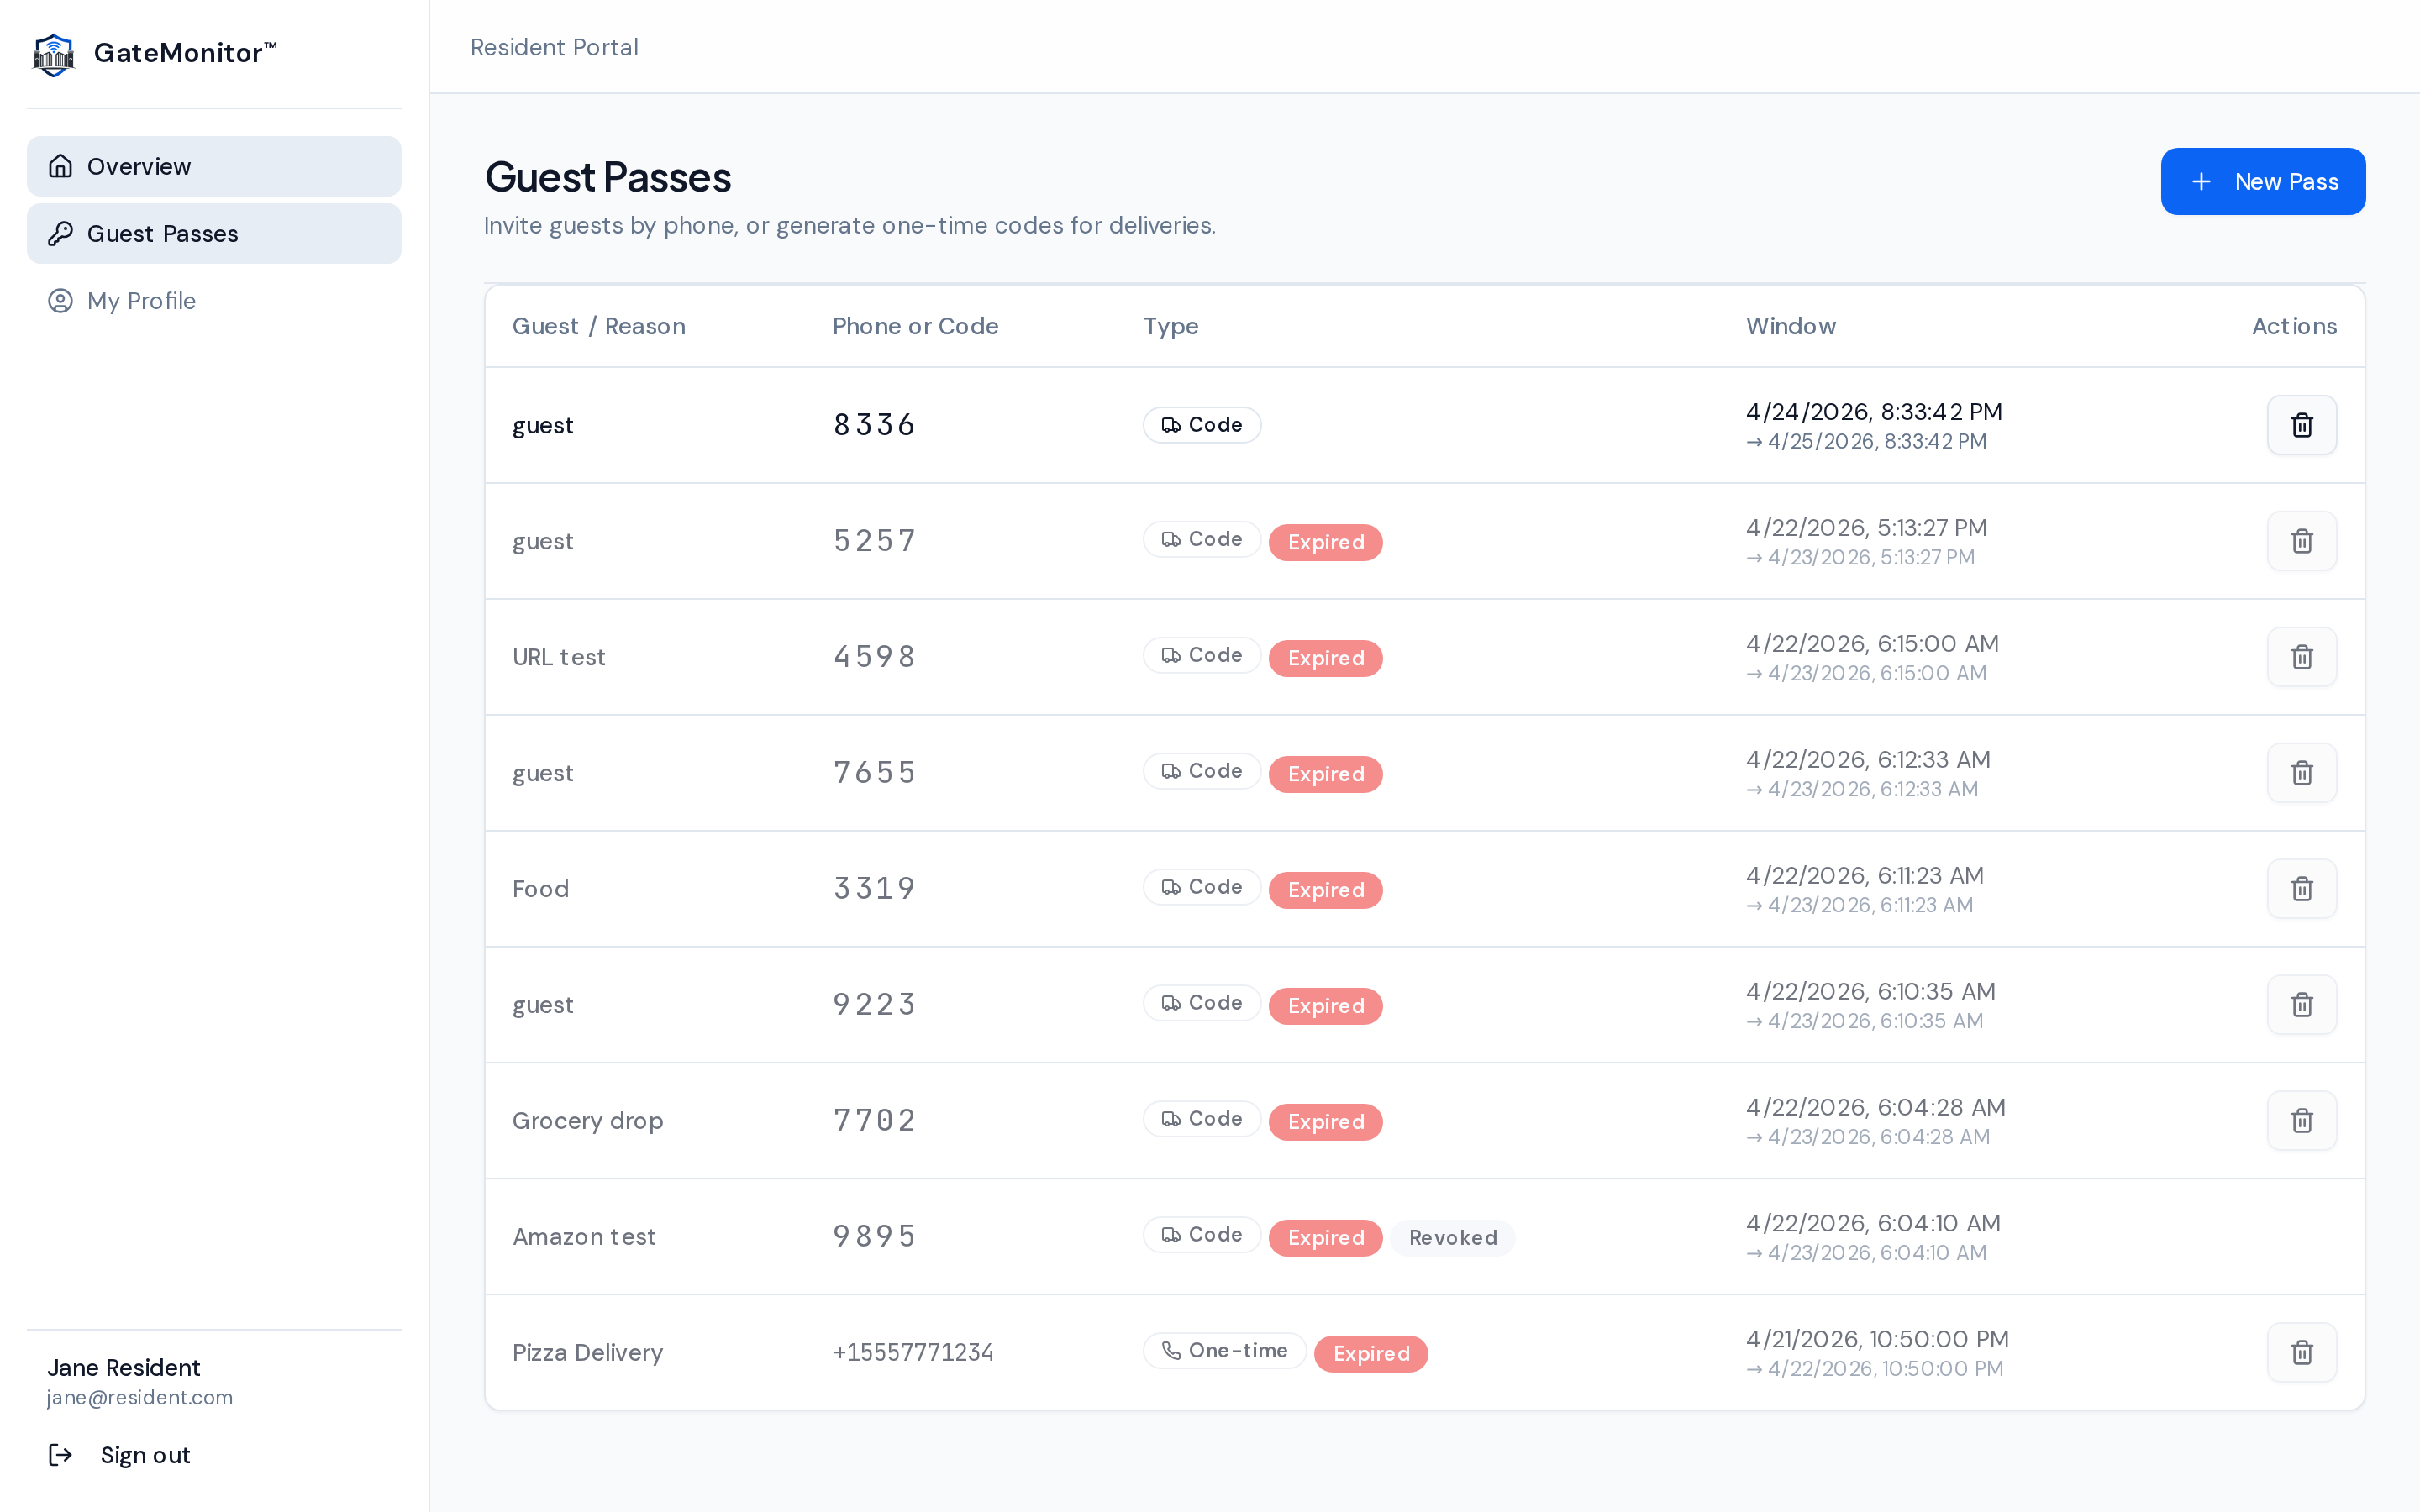This screenshot has height=1512, width=2420.
Task: Open My Profile from the sidebar
Action: pyautogui.click(x=214, y=301)
